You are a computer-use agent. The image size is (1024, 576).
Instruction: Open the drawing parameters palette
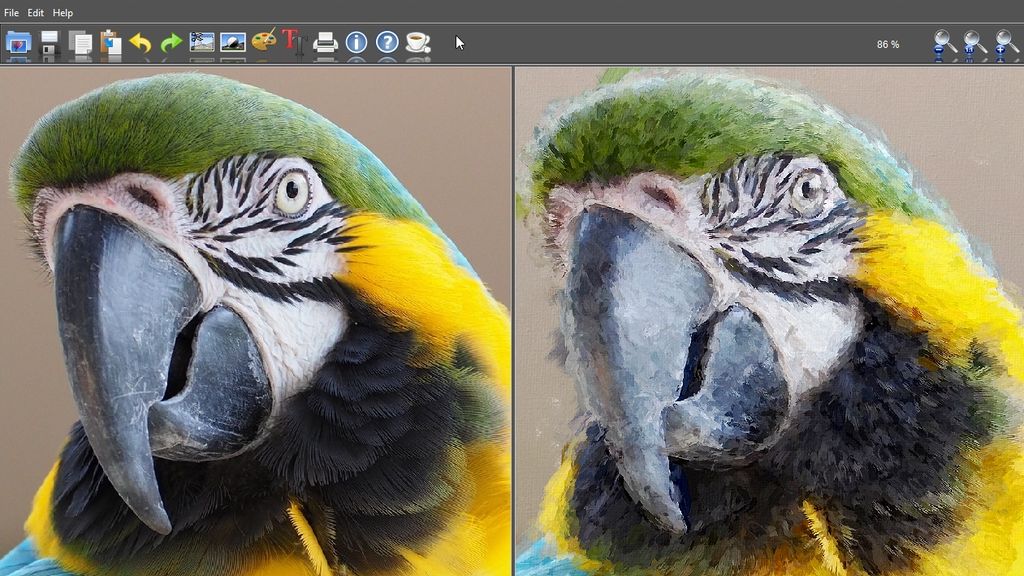[x=264, y=42]
